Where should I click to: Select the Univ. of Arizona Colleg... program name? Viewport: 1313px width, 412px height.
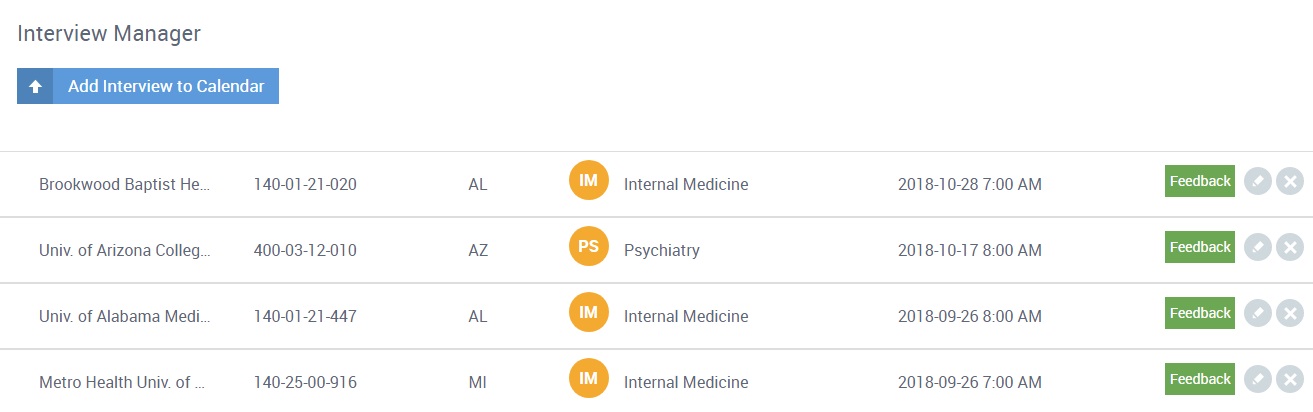[x=125, y=250]
